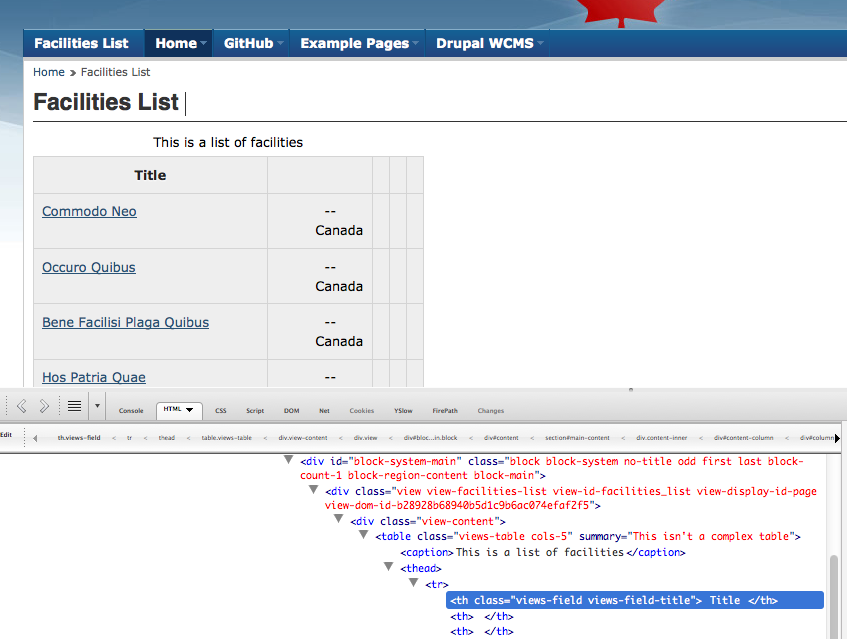Viewport: 847px width, 639px height.
Task: Open the Commodo Neo facility link
Action: coord(89,211)
